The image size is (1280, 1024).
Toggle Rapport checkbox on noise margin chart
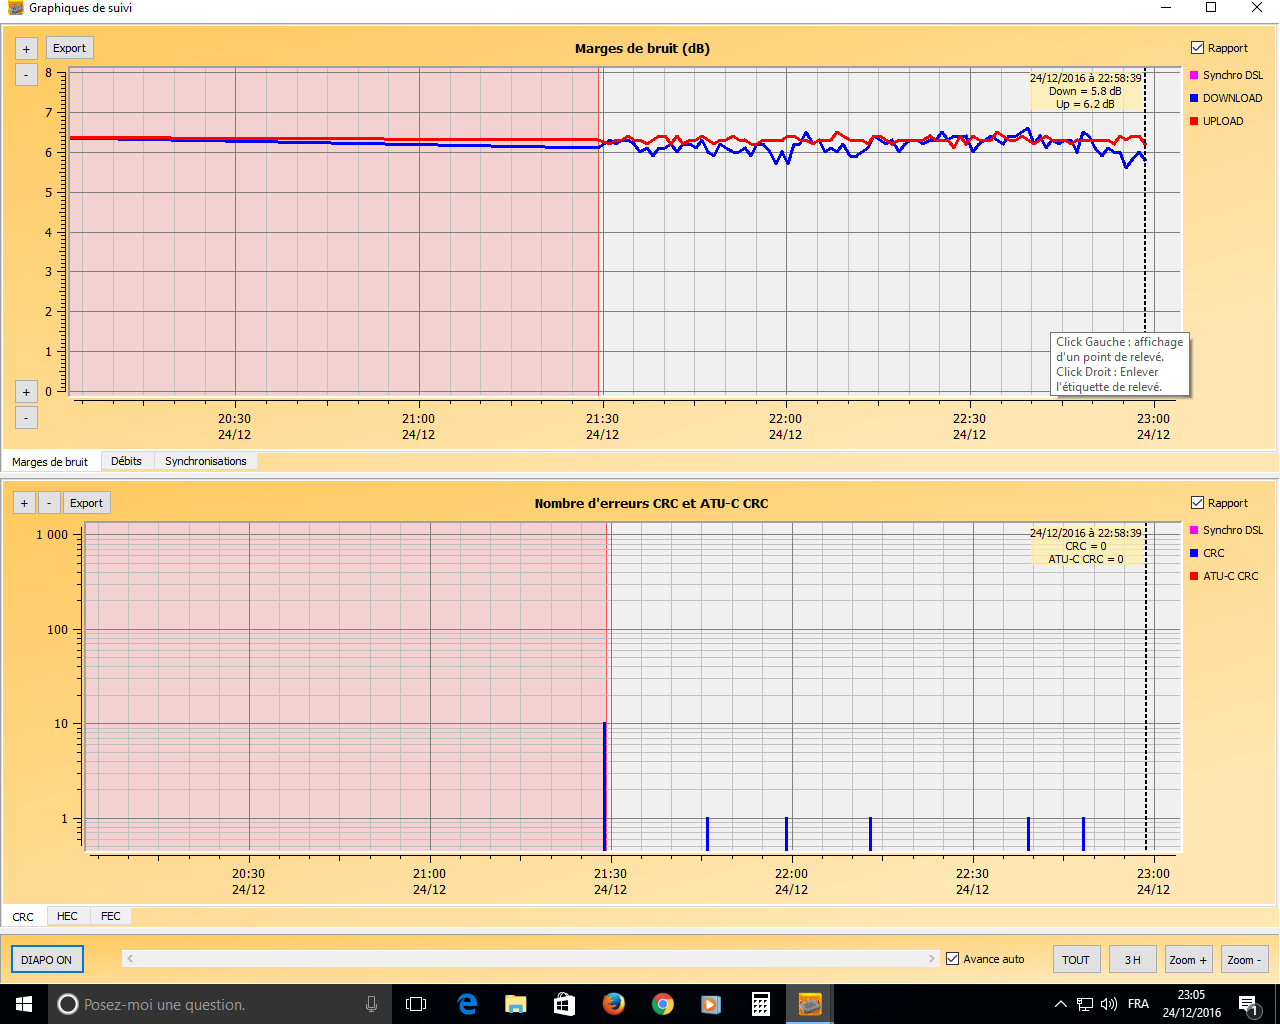point(1197,48)
